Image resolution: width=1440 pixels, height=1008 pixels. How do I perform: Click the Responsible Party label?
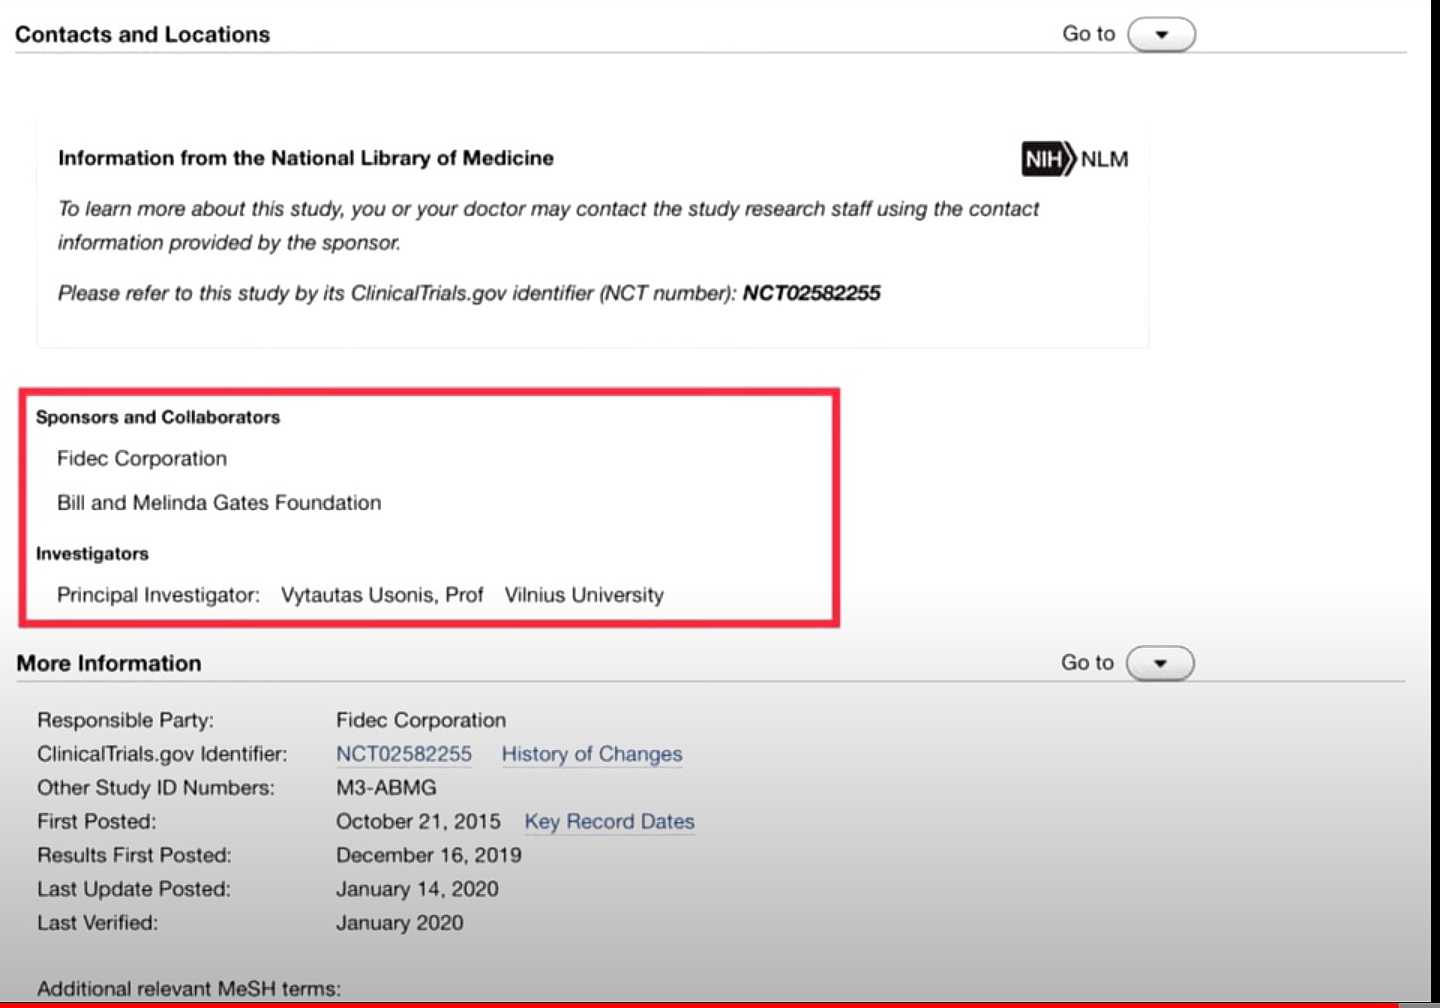tap(125, 720)
